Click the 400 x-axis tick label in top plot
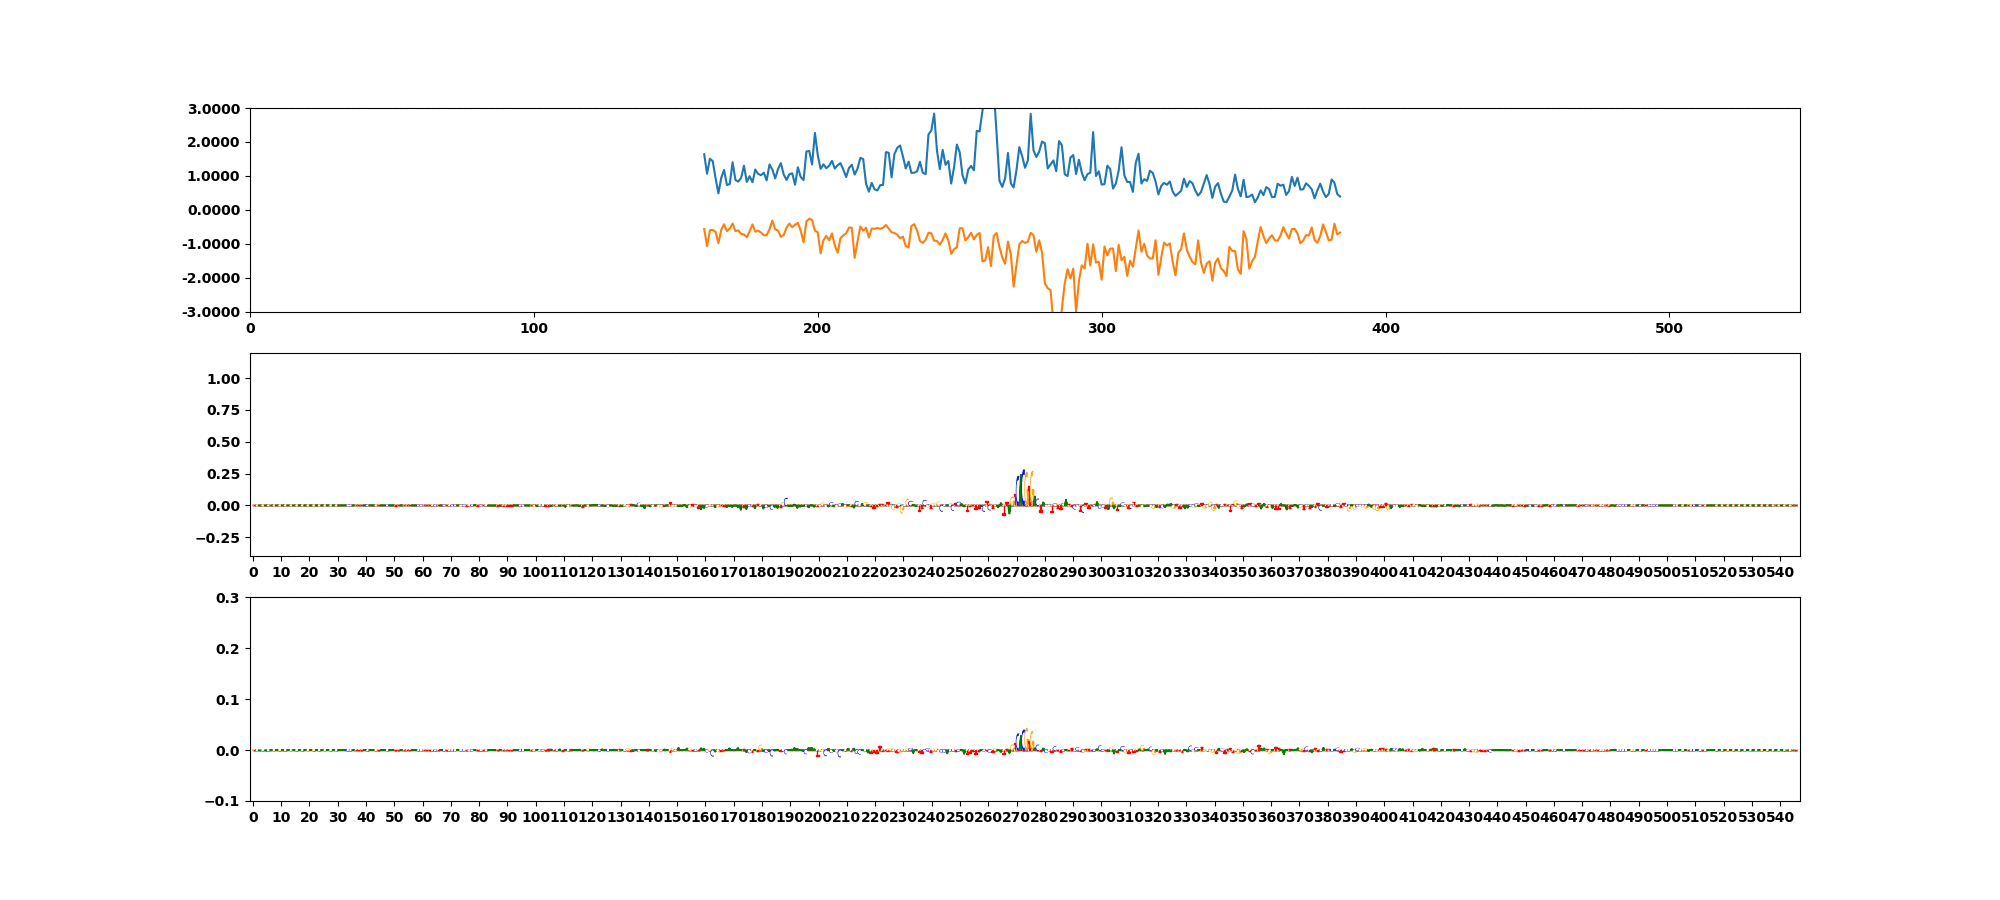 pyautogui.click(x=1385, y=328)
